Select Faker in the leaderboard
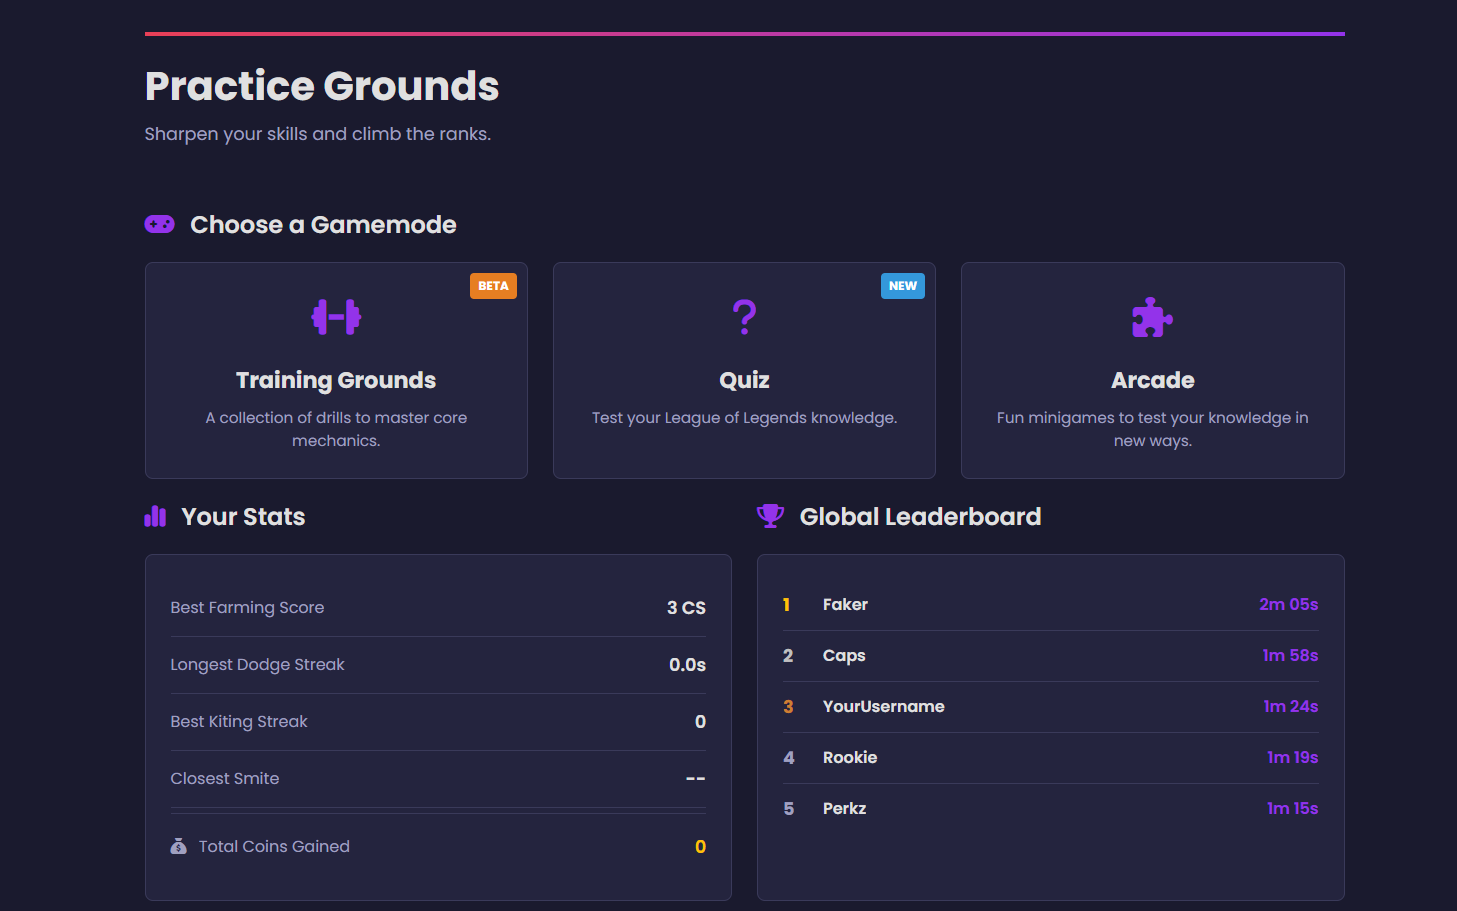Viewport: 1457px width, 911px height. (845, 604)
